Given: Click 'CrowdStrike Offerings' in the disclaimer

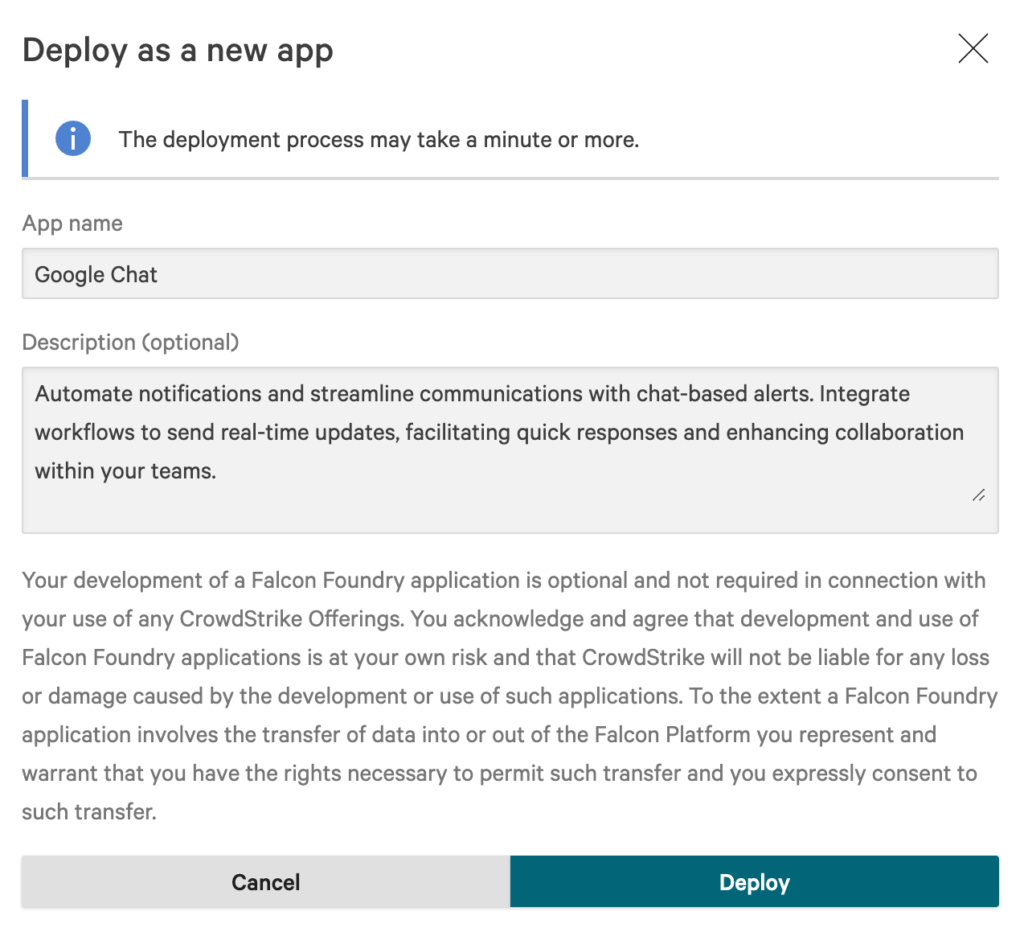Looking at the screenshot, I should [x=291, y=619].
